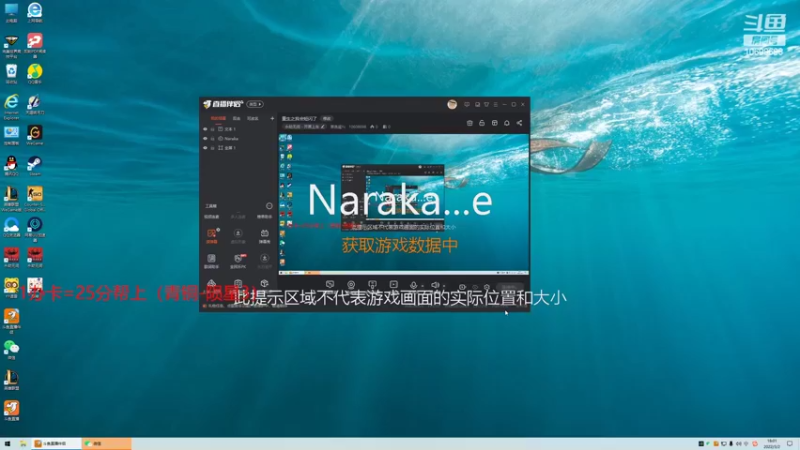Open WeGame desktop shortcut
This screenshot has height=450, width=800.
(x=35, y=135)
